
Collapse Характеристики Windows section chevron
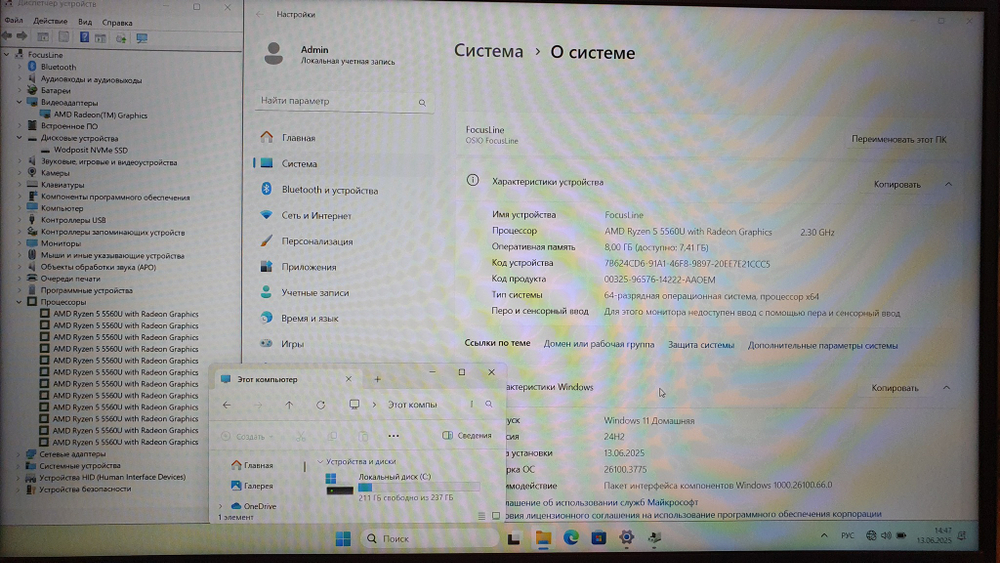[x=946, y=388]
